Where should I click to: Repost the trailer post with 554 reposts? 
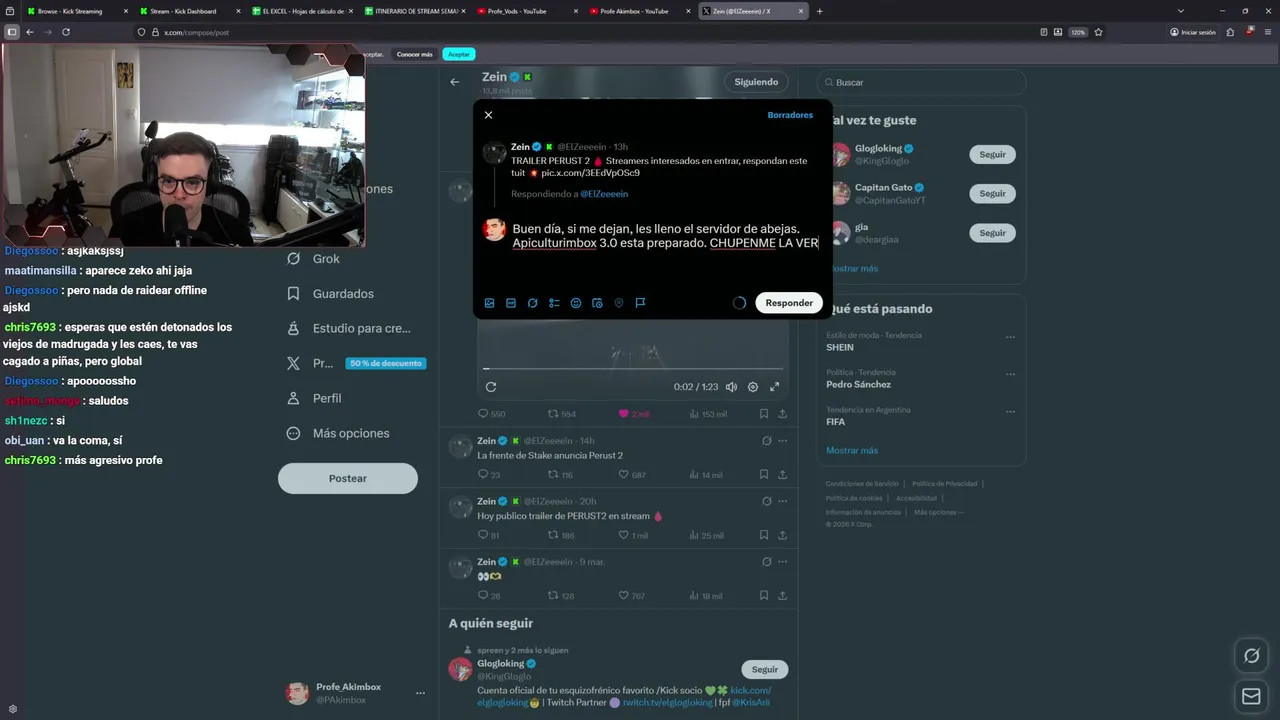[x=561, y=414]
